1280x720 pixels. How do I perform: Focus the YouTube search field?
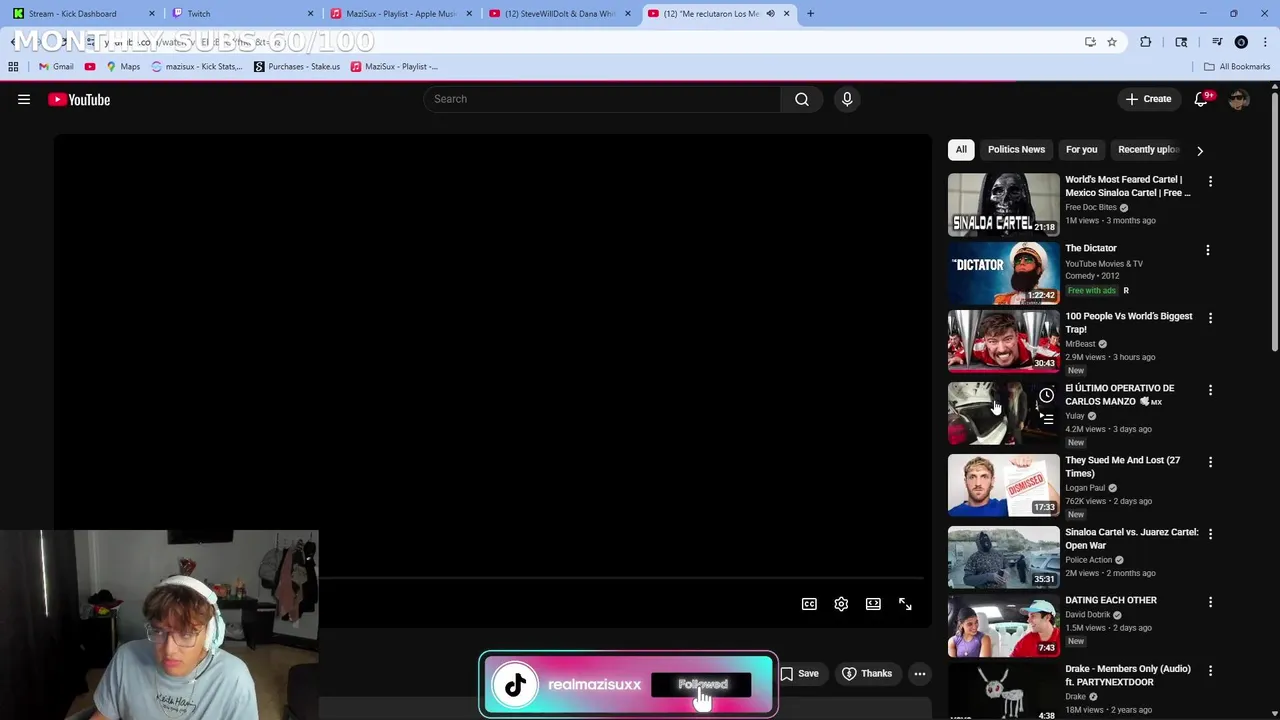(602, 99)
